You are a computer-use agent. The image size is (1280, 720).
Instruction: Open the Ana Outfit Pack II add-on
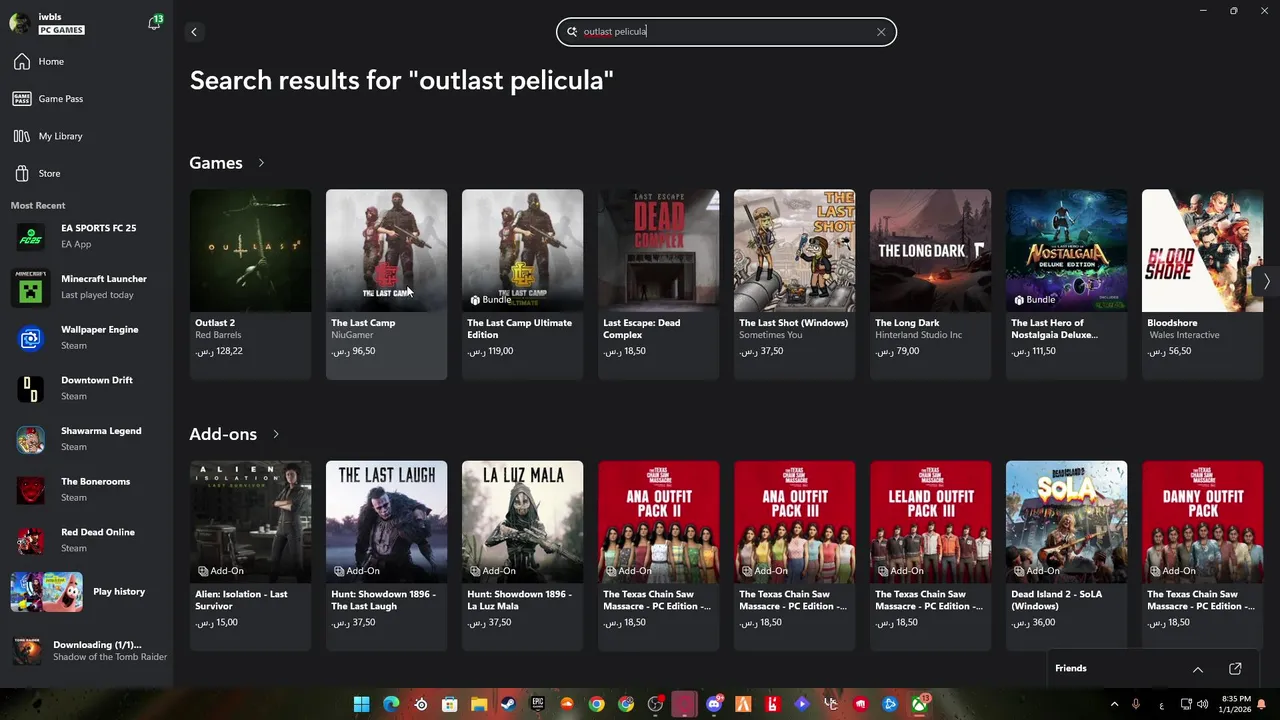point(658,556)
